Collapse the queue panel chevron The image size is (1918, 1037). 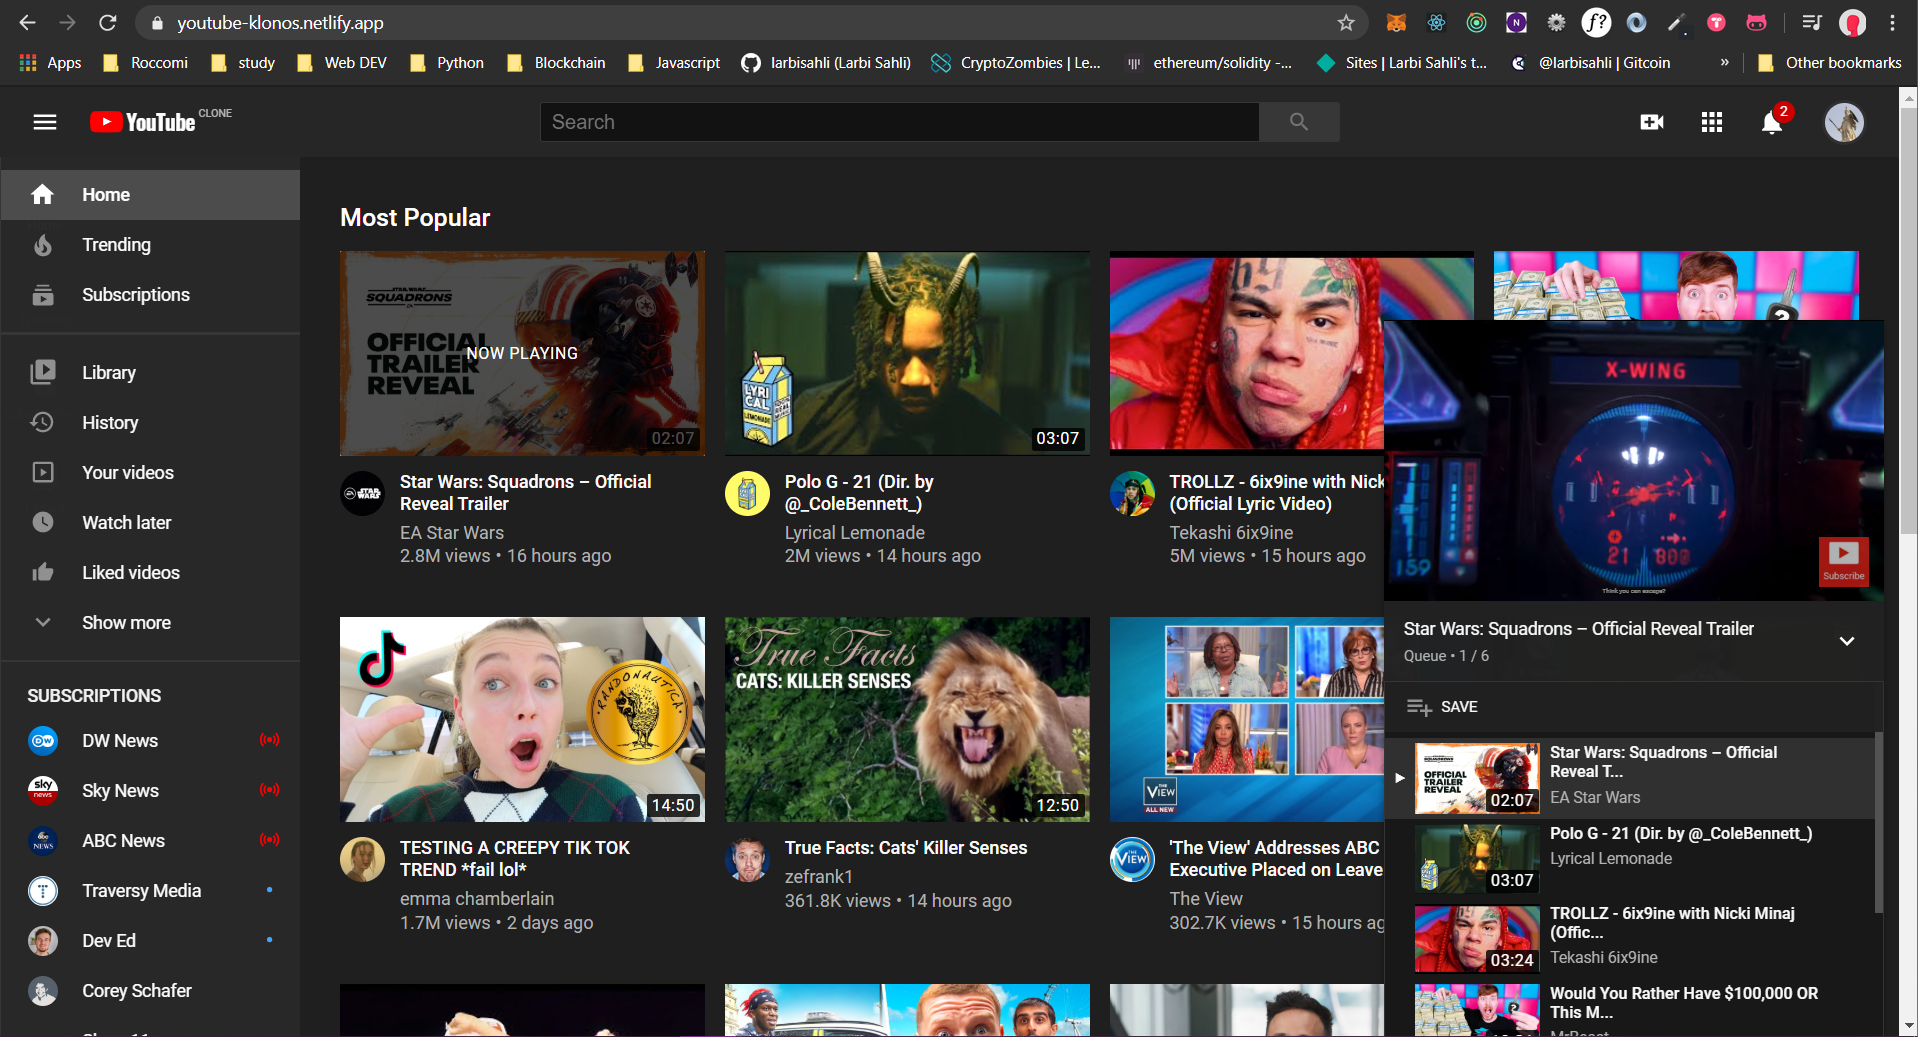point(1847,640)
